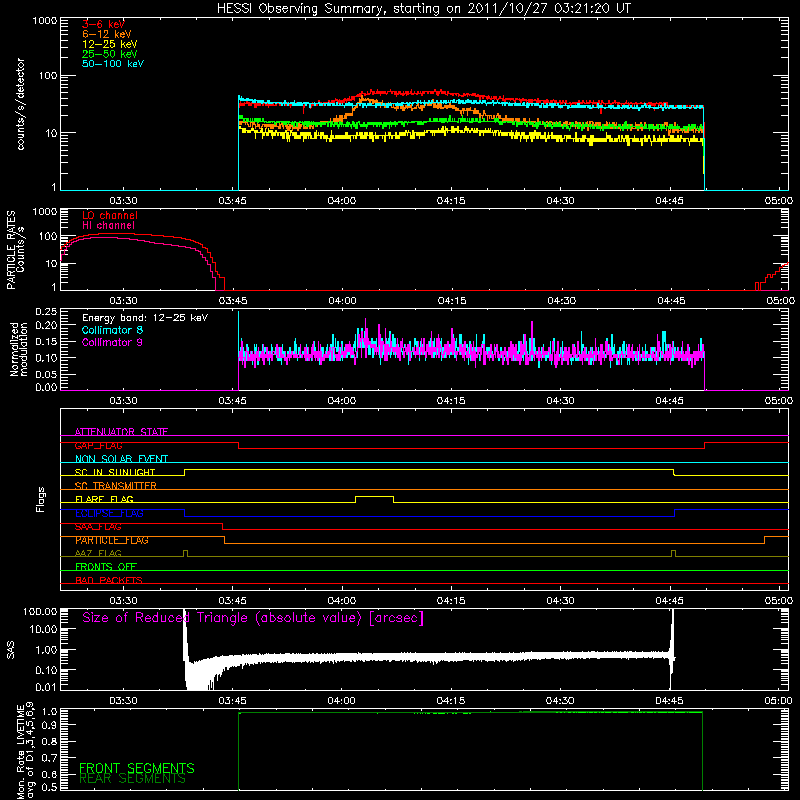Click the olive flag label below PARTICLE_FLAG
Screen dimensions: 800x800
[98, 554]
